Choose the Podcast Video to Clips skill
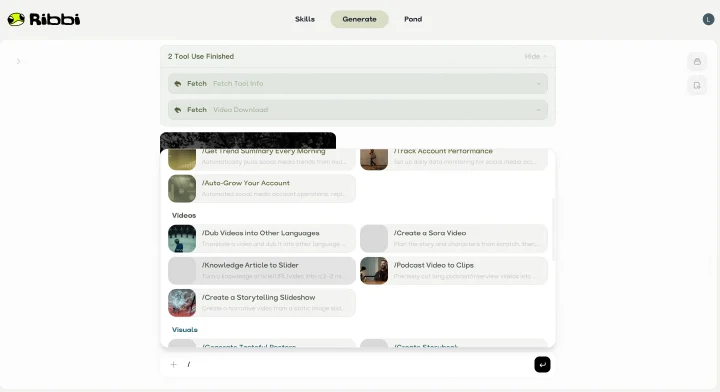The width and height of the screenshot is (720, 392). (x=454, y=270)
